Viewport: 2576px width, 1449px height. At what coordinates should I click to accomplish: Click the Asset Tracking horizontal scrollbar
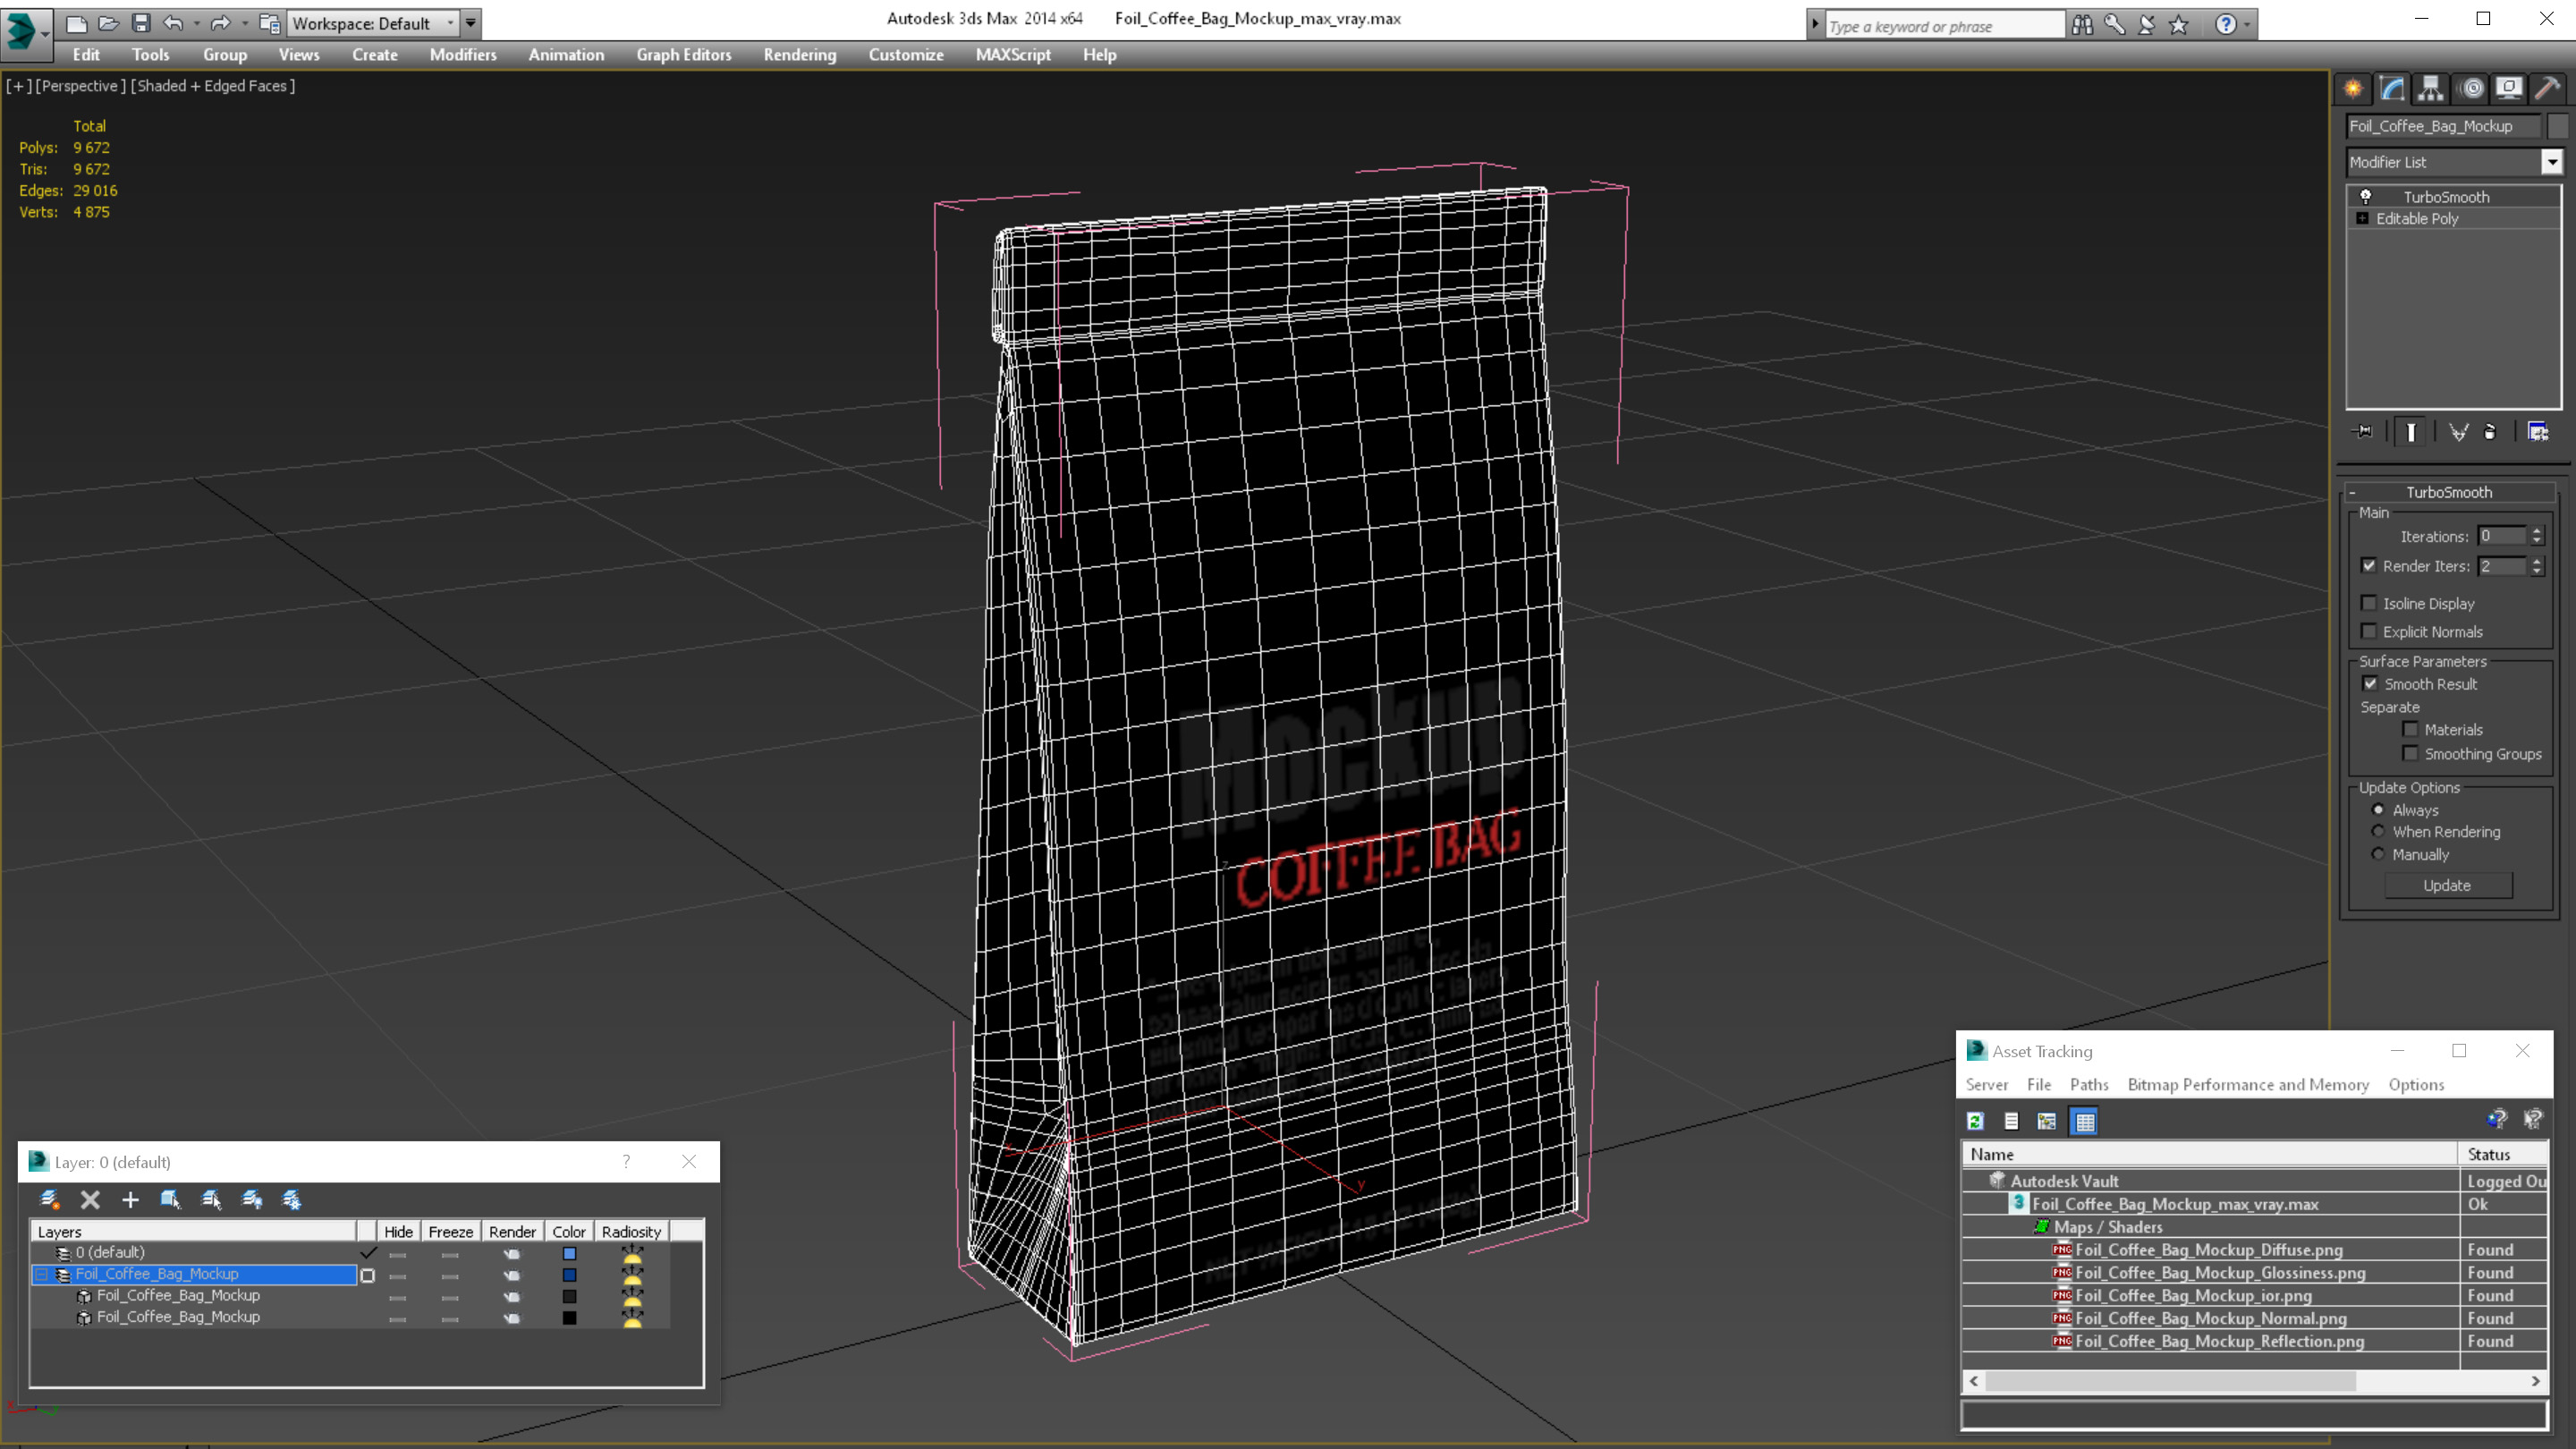[2254, 1381]
